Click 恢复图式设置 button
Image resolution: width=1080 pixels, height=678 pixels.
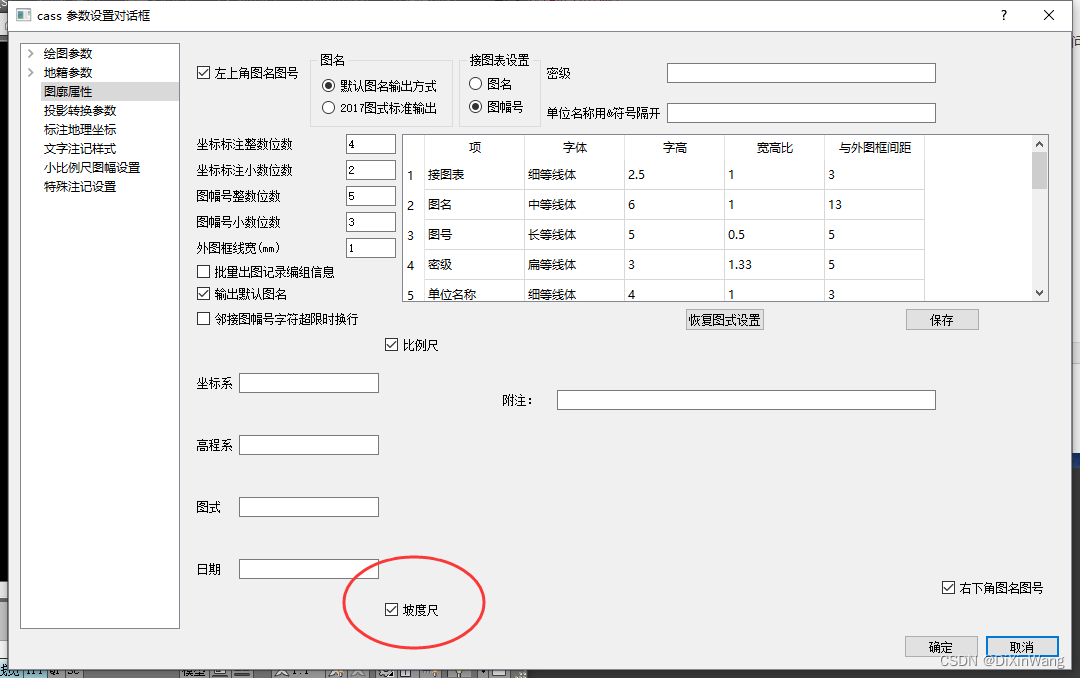725,320
